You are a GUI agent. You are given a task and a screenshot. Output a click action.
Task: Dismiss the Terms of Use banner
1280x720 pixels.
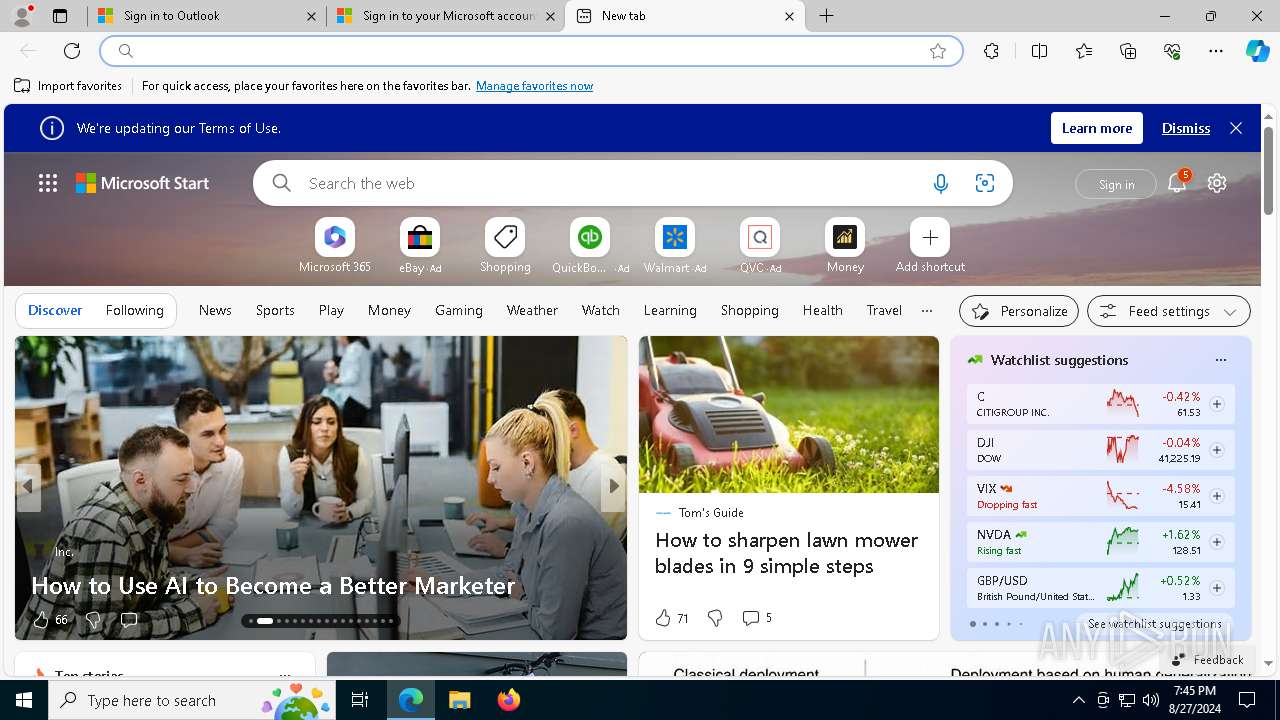pyautogui.click(x=1186, y=128)
